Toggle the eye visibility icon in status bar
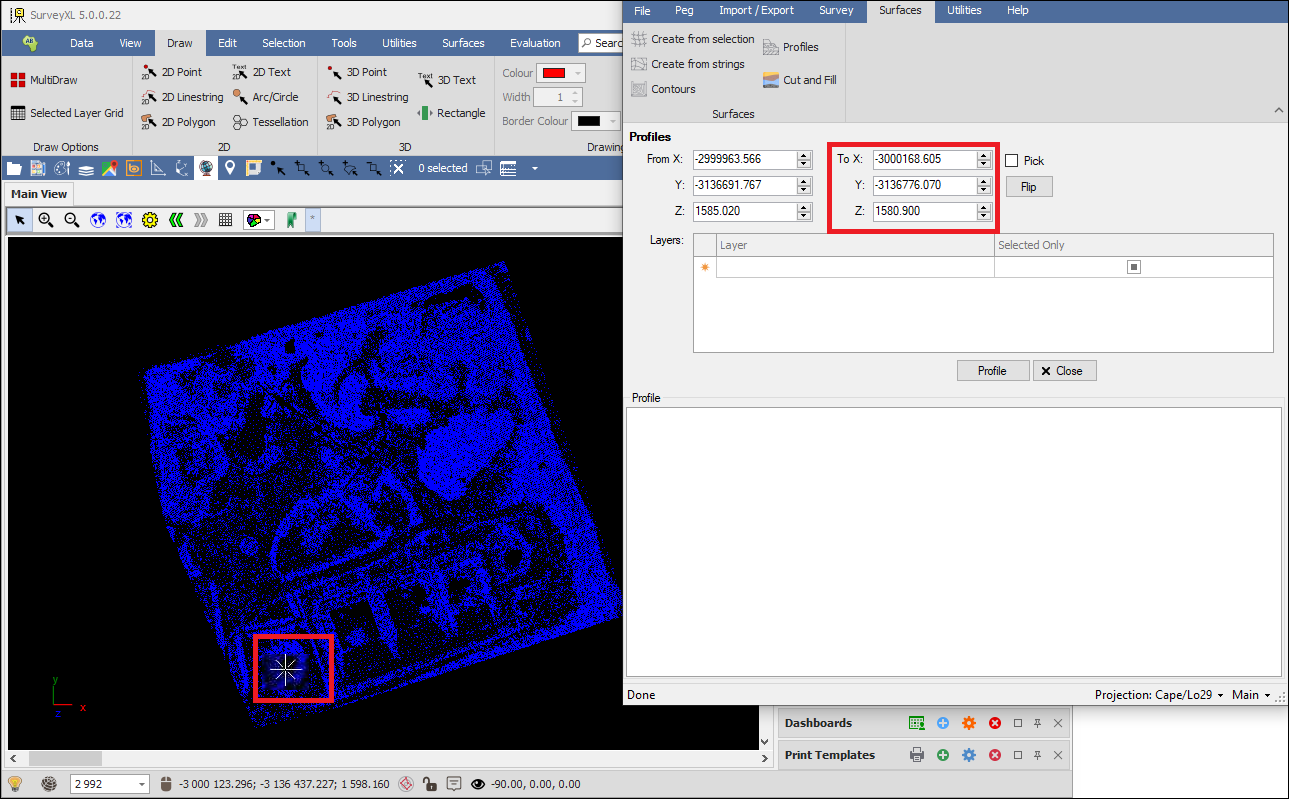 [478, 784]
